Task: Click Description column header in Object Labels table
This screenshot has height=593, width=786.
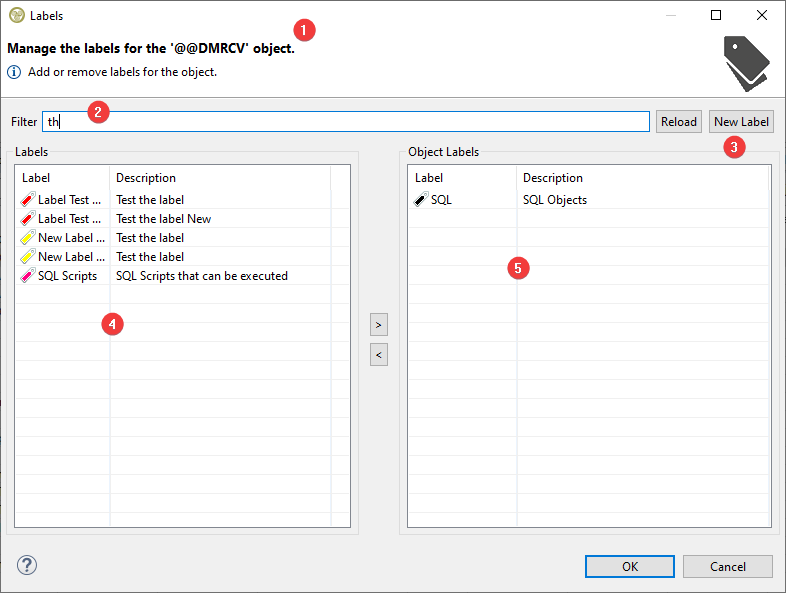Action: point(552,178)
